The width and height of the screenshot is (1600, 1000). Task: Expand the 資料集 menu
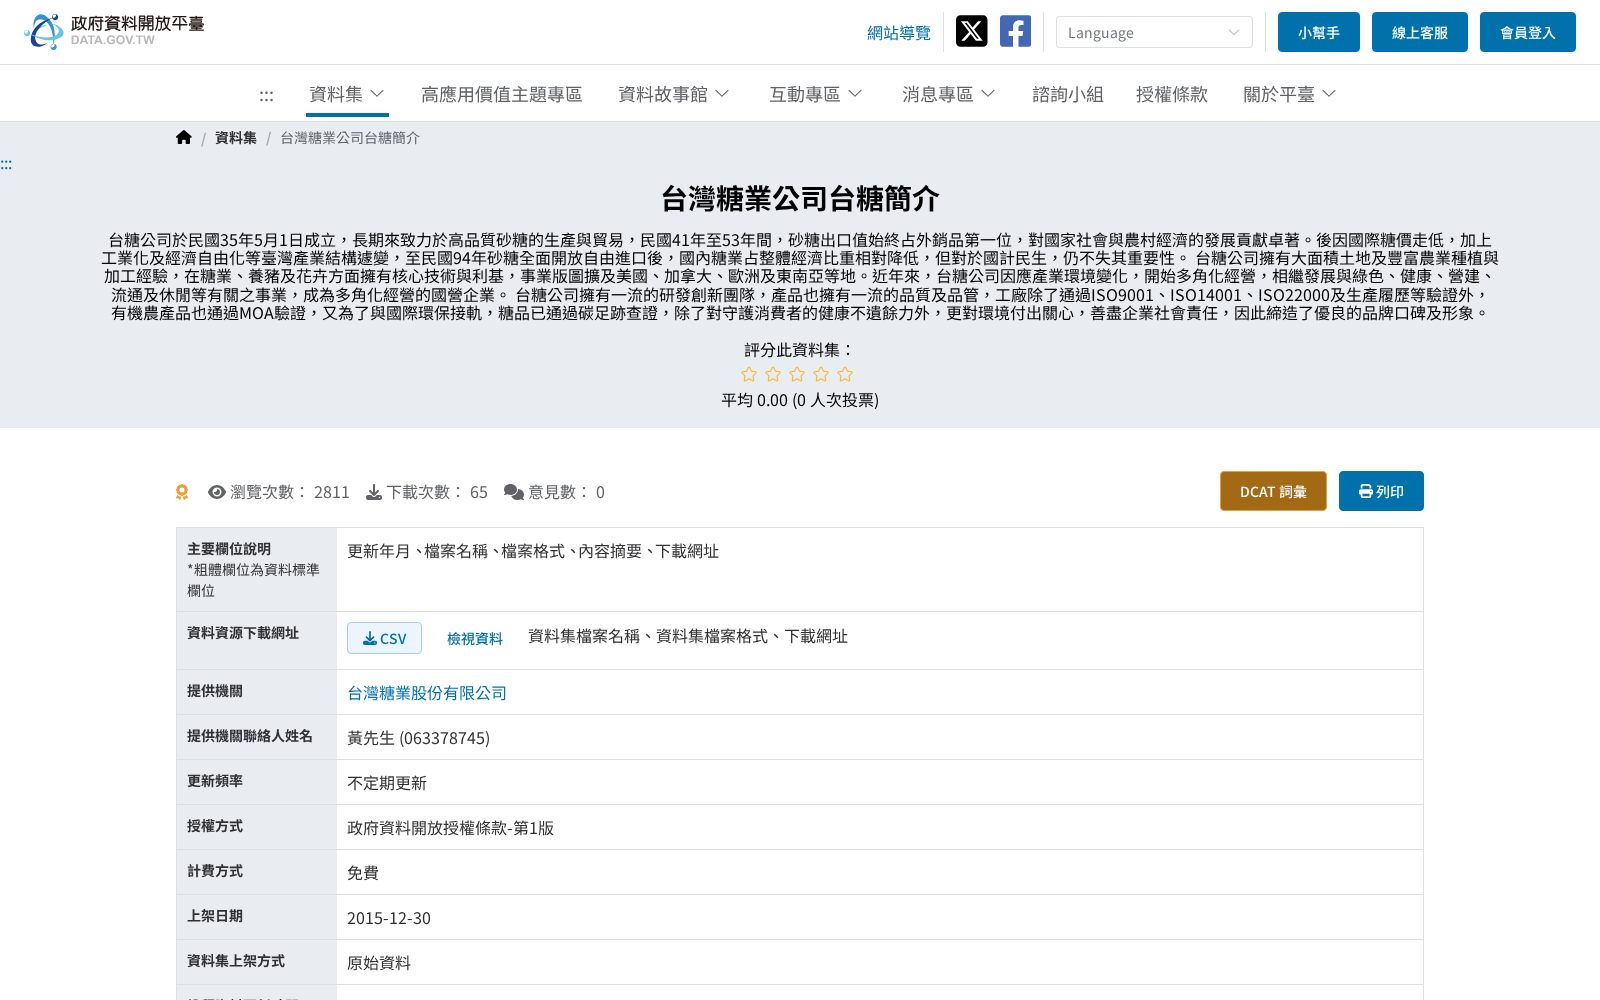(347, 94)
